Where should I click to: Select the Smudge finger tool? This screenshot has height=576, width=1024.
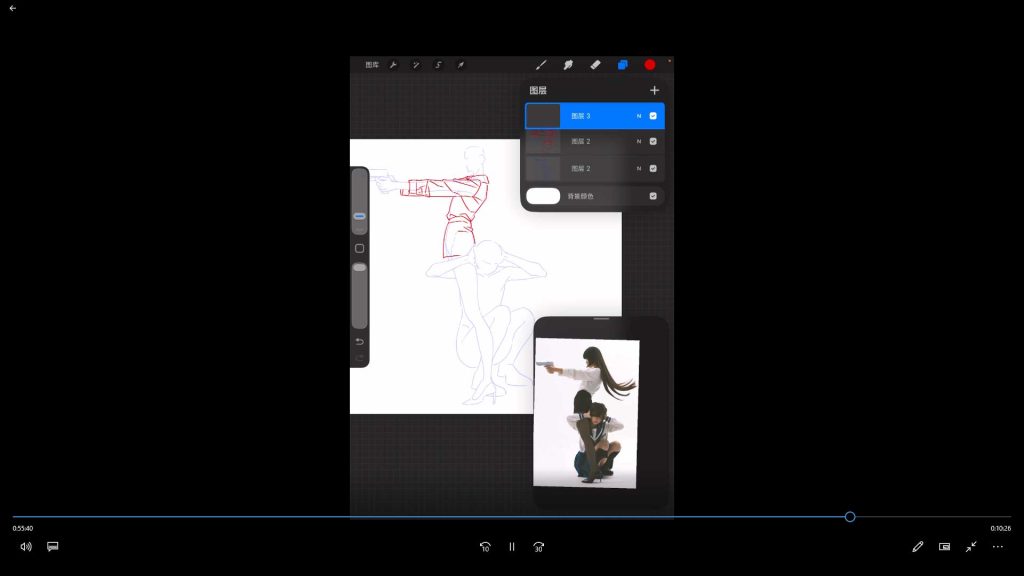pyautogui.click(x=568, y=65)
